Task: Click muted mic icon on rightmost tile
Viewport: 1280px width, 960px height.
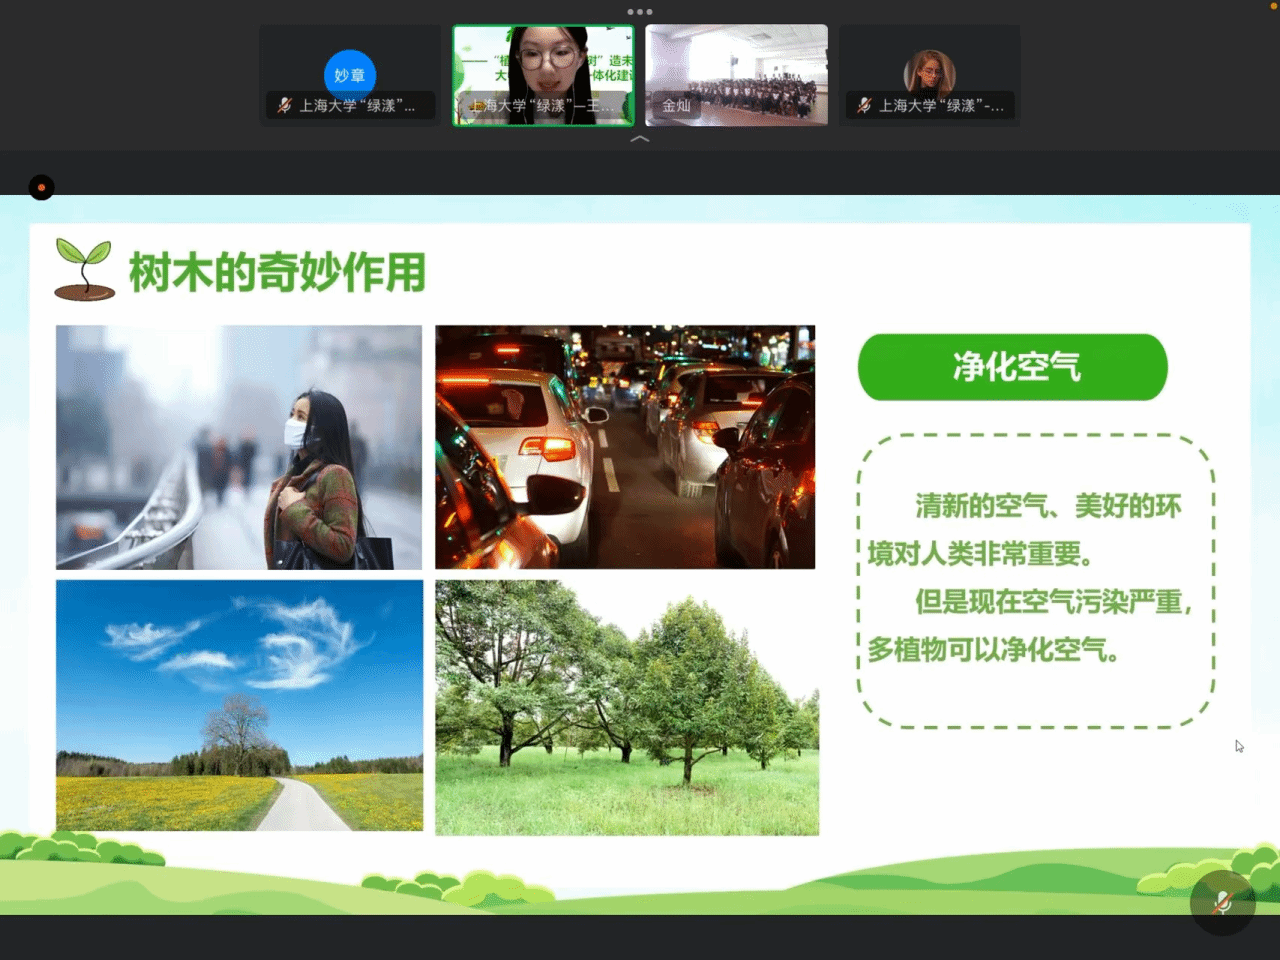Action: coord(864,105)
